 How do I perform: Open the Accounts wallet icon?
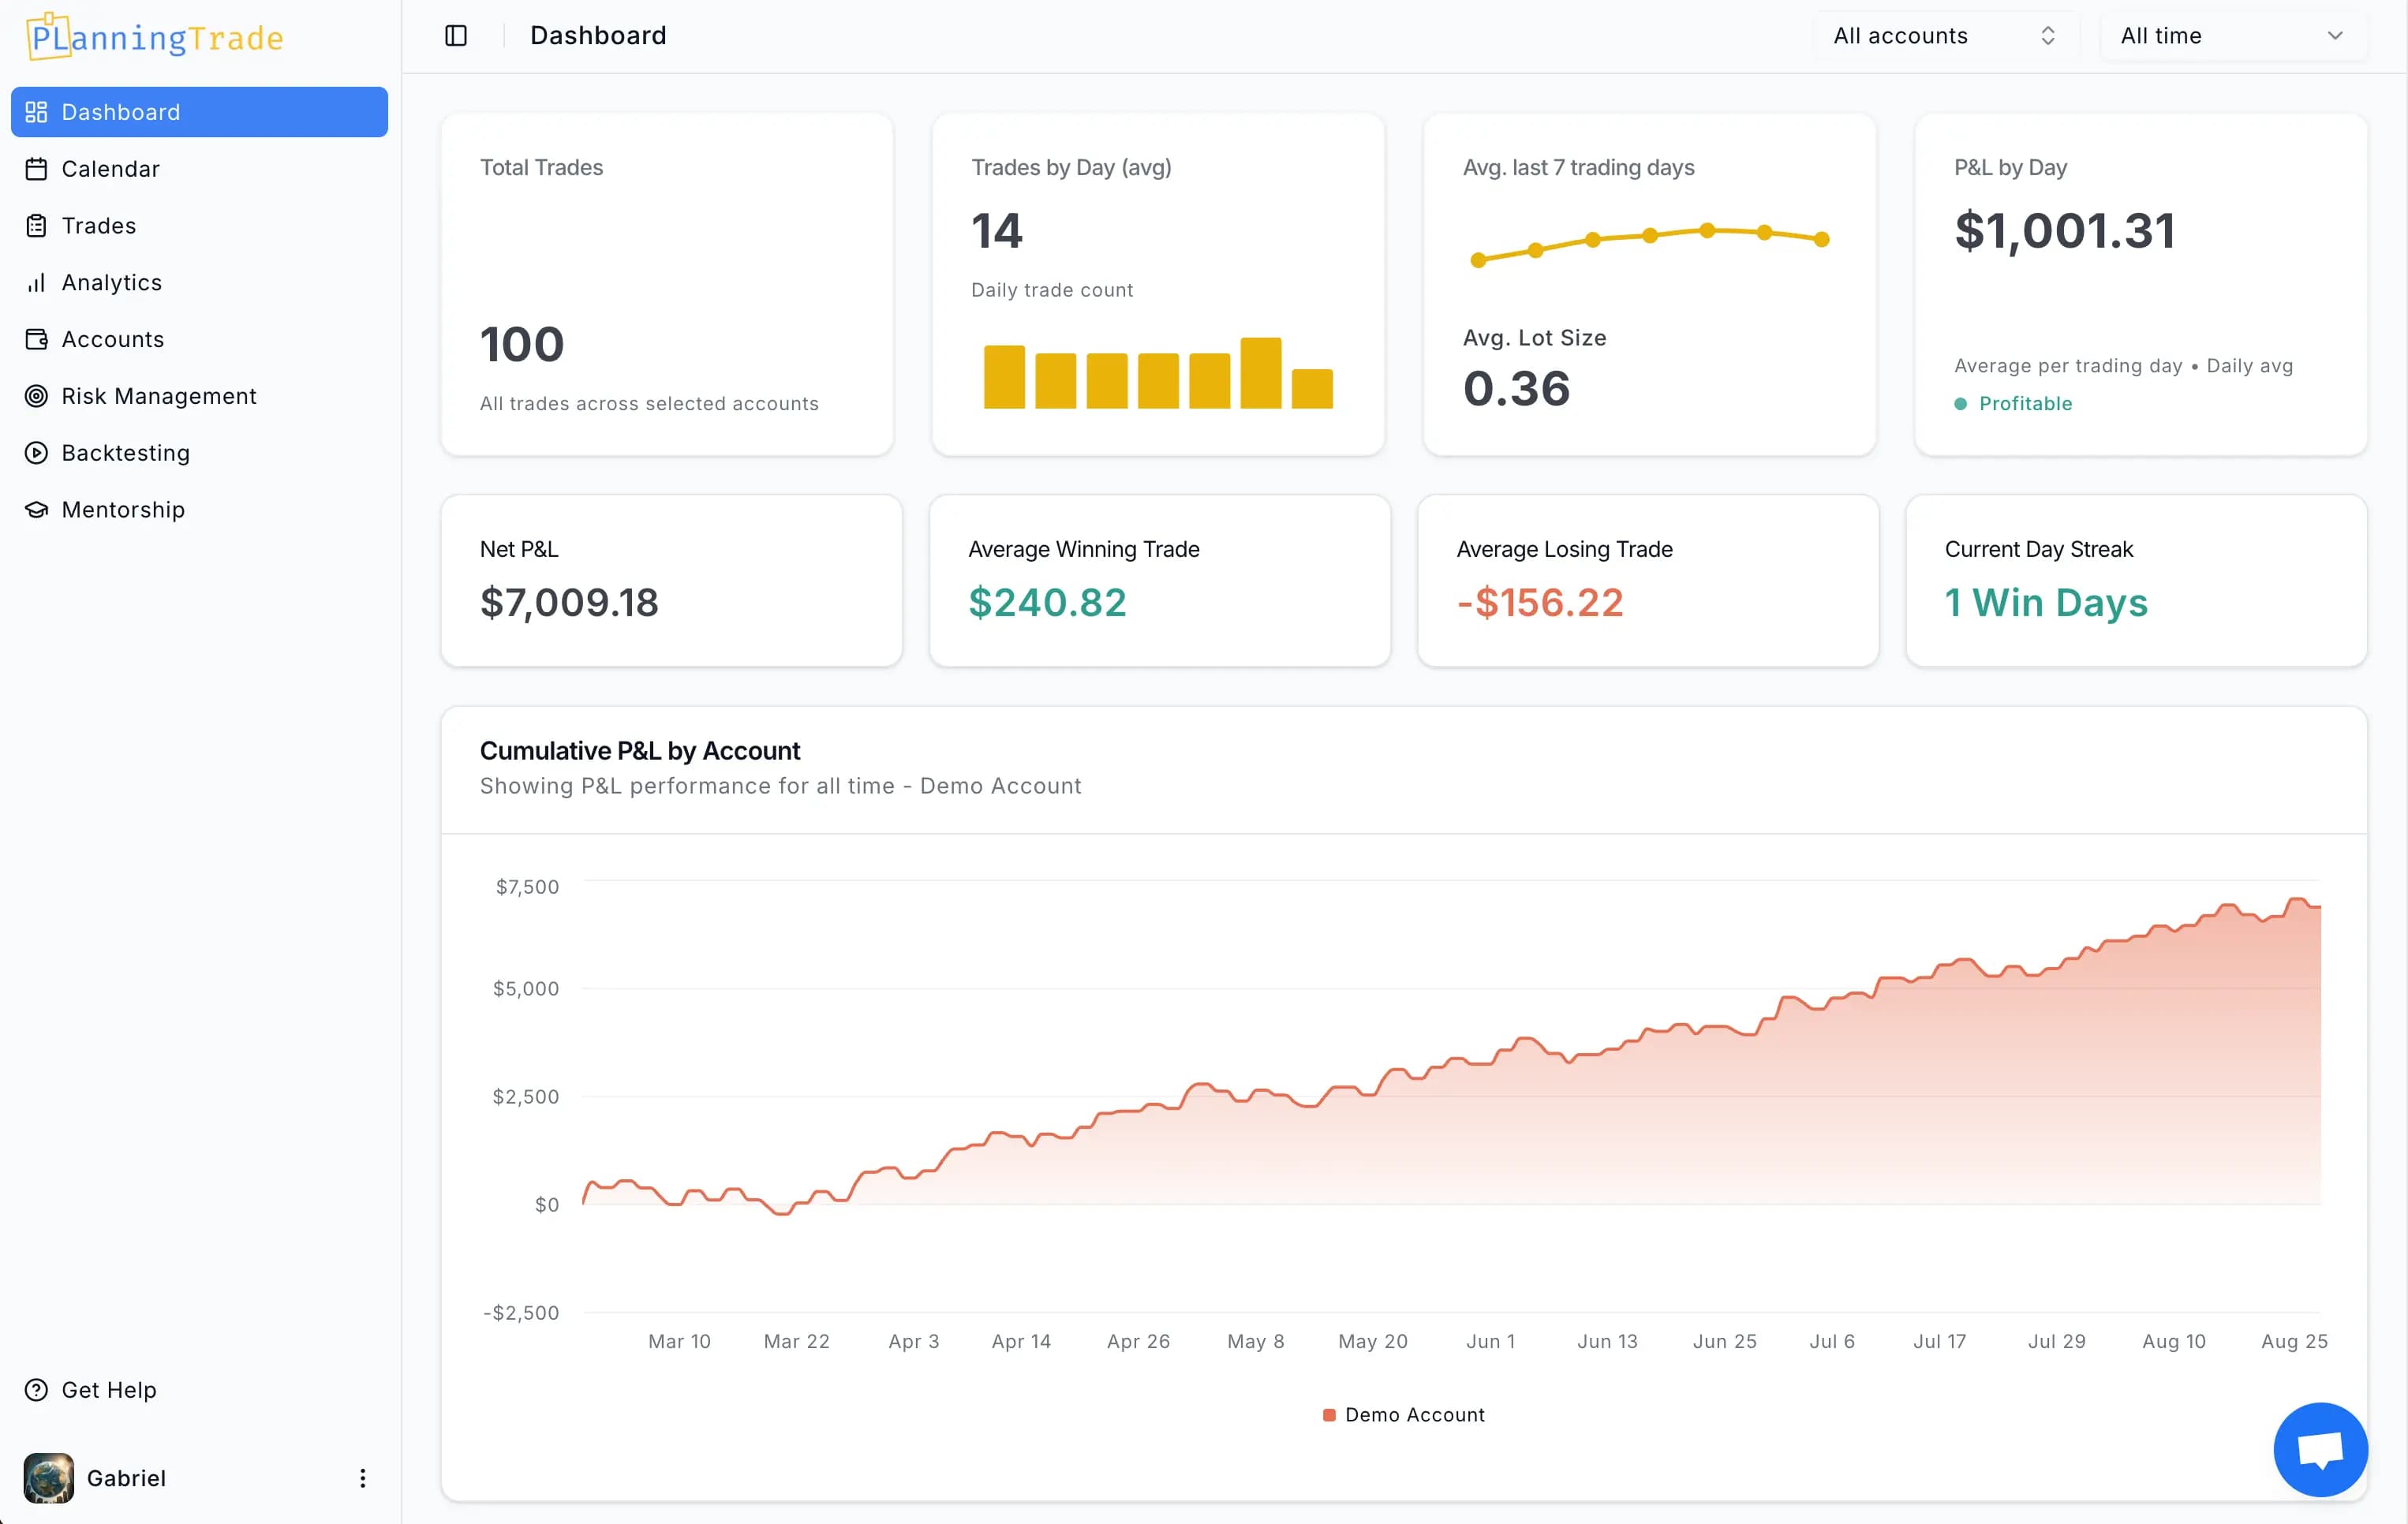coord(37,339)
